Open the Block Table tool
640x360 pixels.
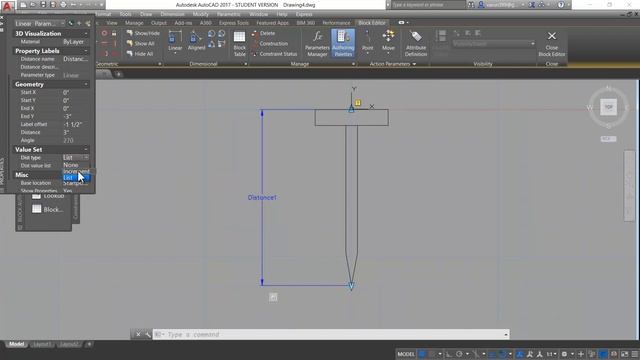(x=240, y=43)
